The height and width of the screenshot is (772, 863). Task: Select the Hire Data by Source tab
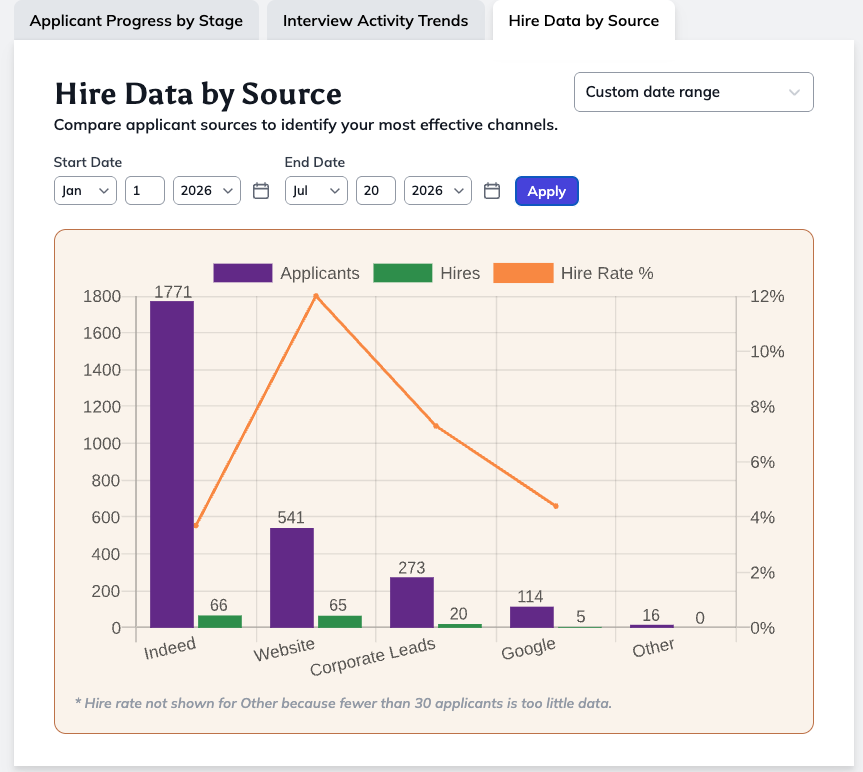[x=583, y=21]
